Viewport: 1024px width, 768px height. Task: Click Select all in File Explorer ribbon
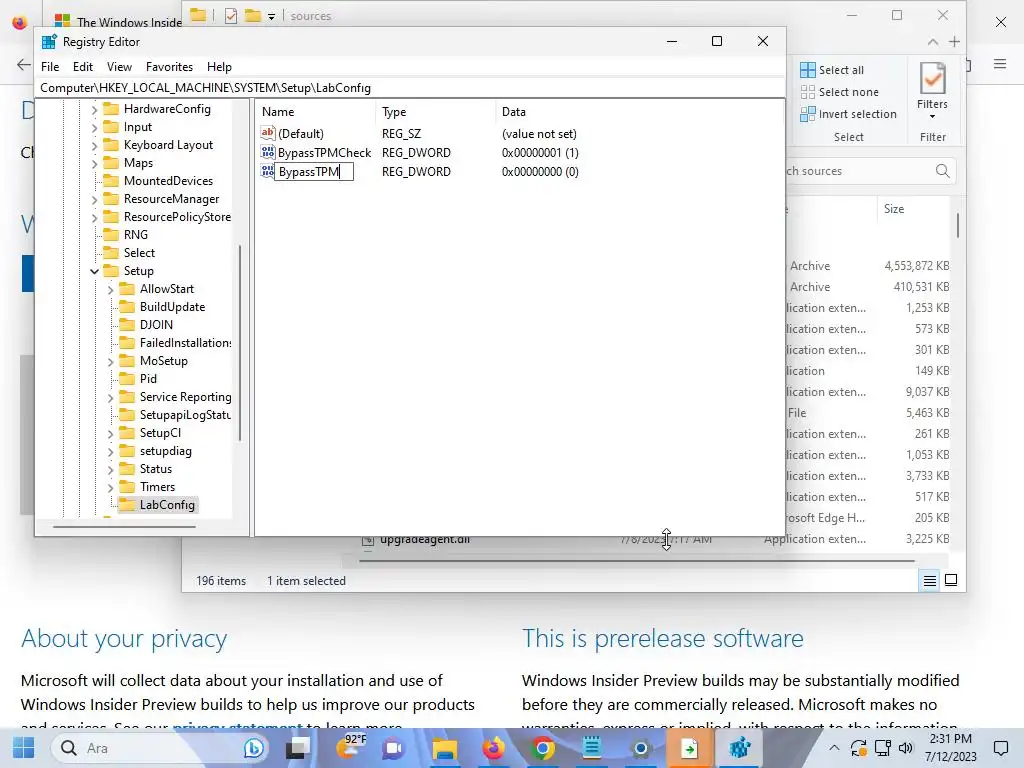pyautogui.click(x=832, y=70)
